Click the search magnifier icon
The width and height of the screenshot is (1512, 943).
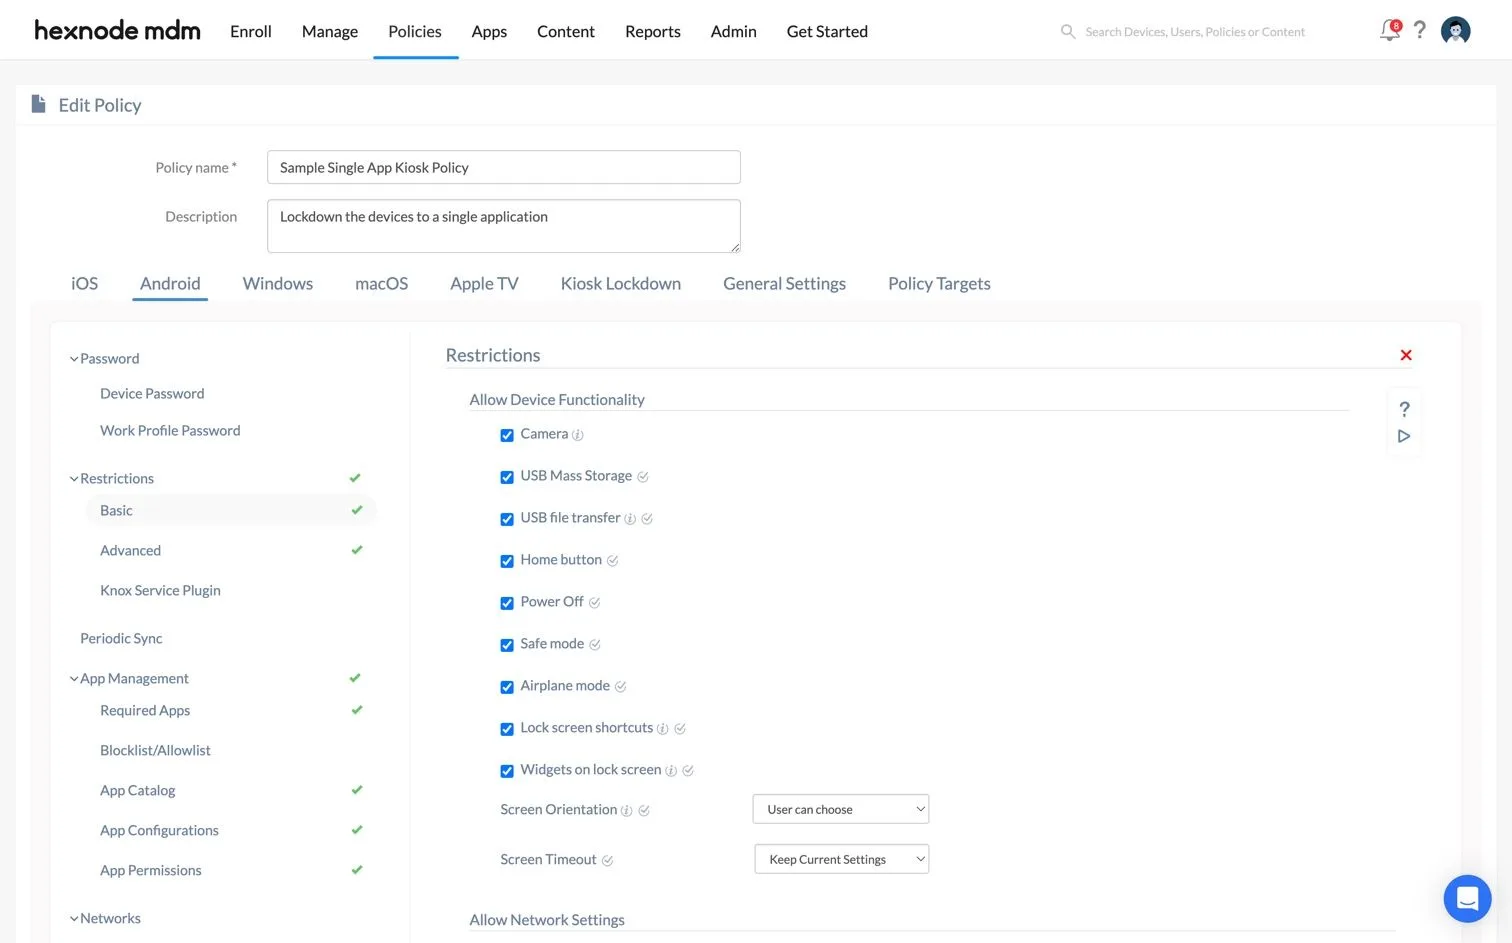1068,32
